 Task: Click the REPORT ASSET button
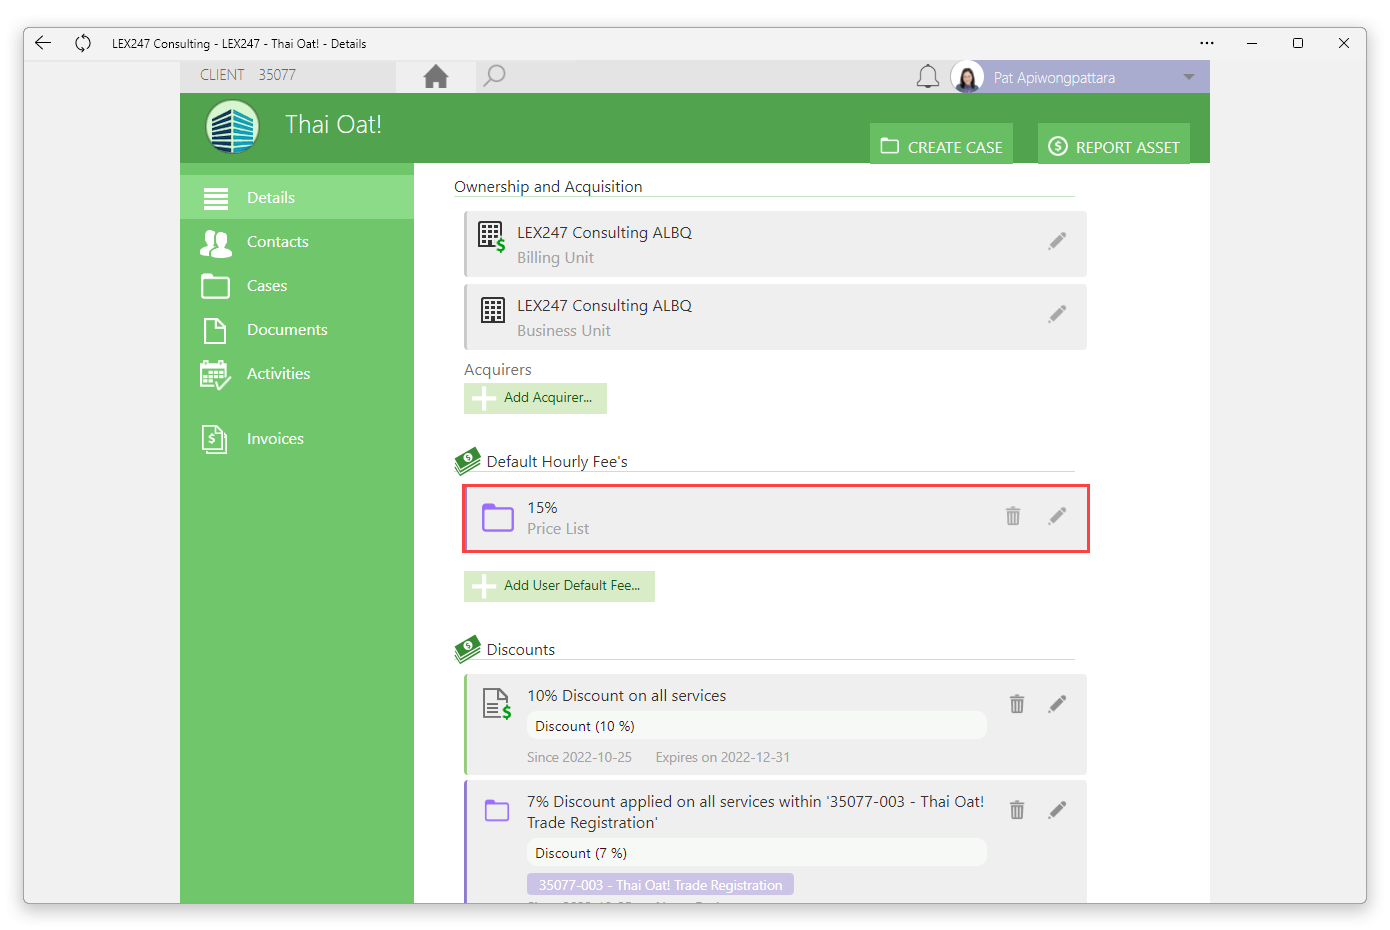tap(1114, 144)
